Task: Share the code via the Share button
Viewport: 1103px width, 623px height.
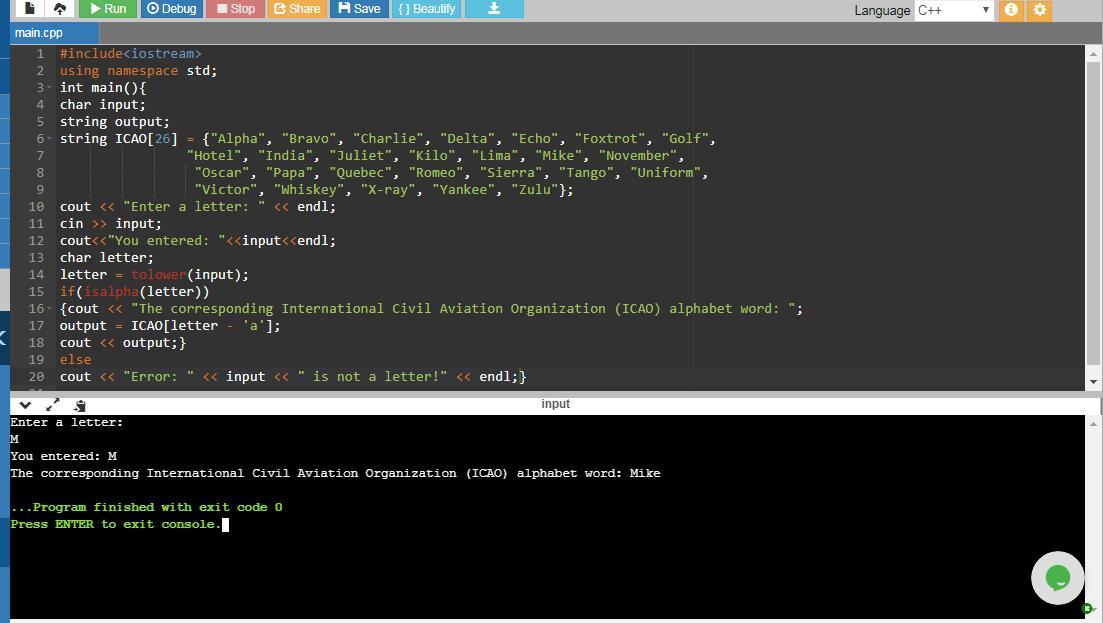Action: click(297, 8)
